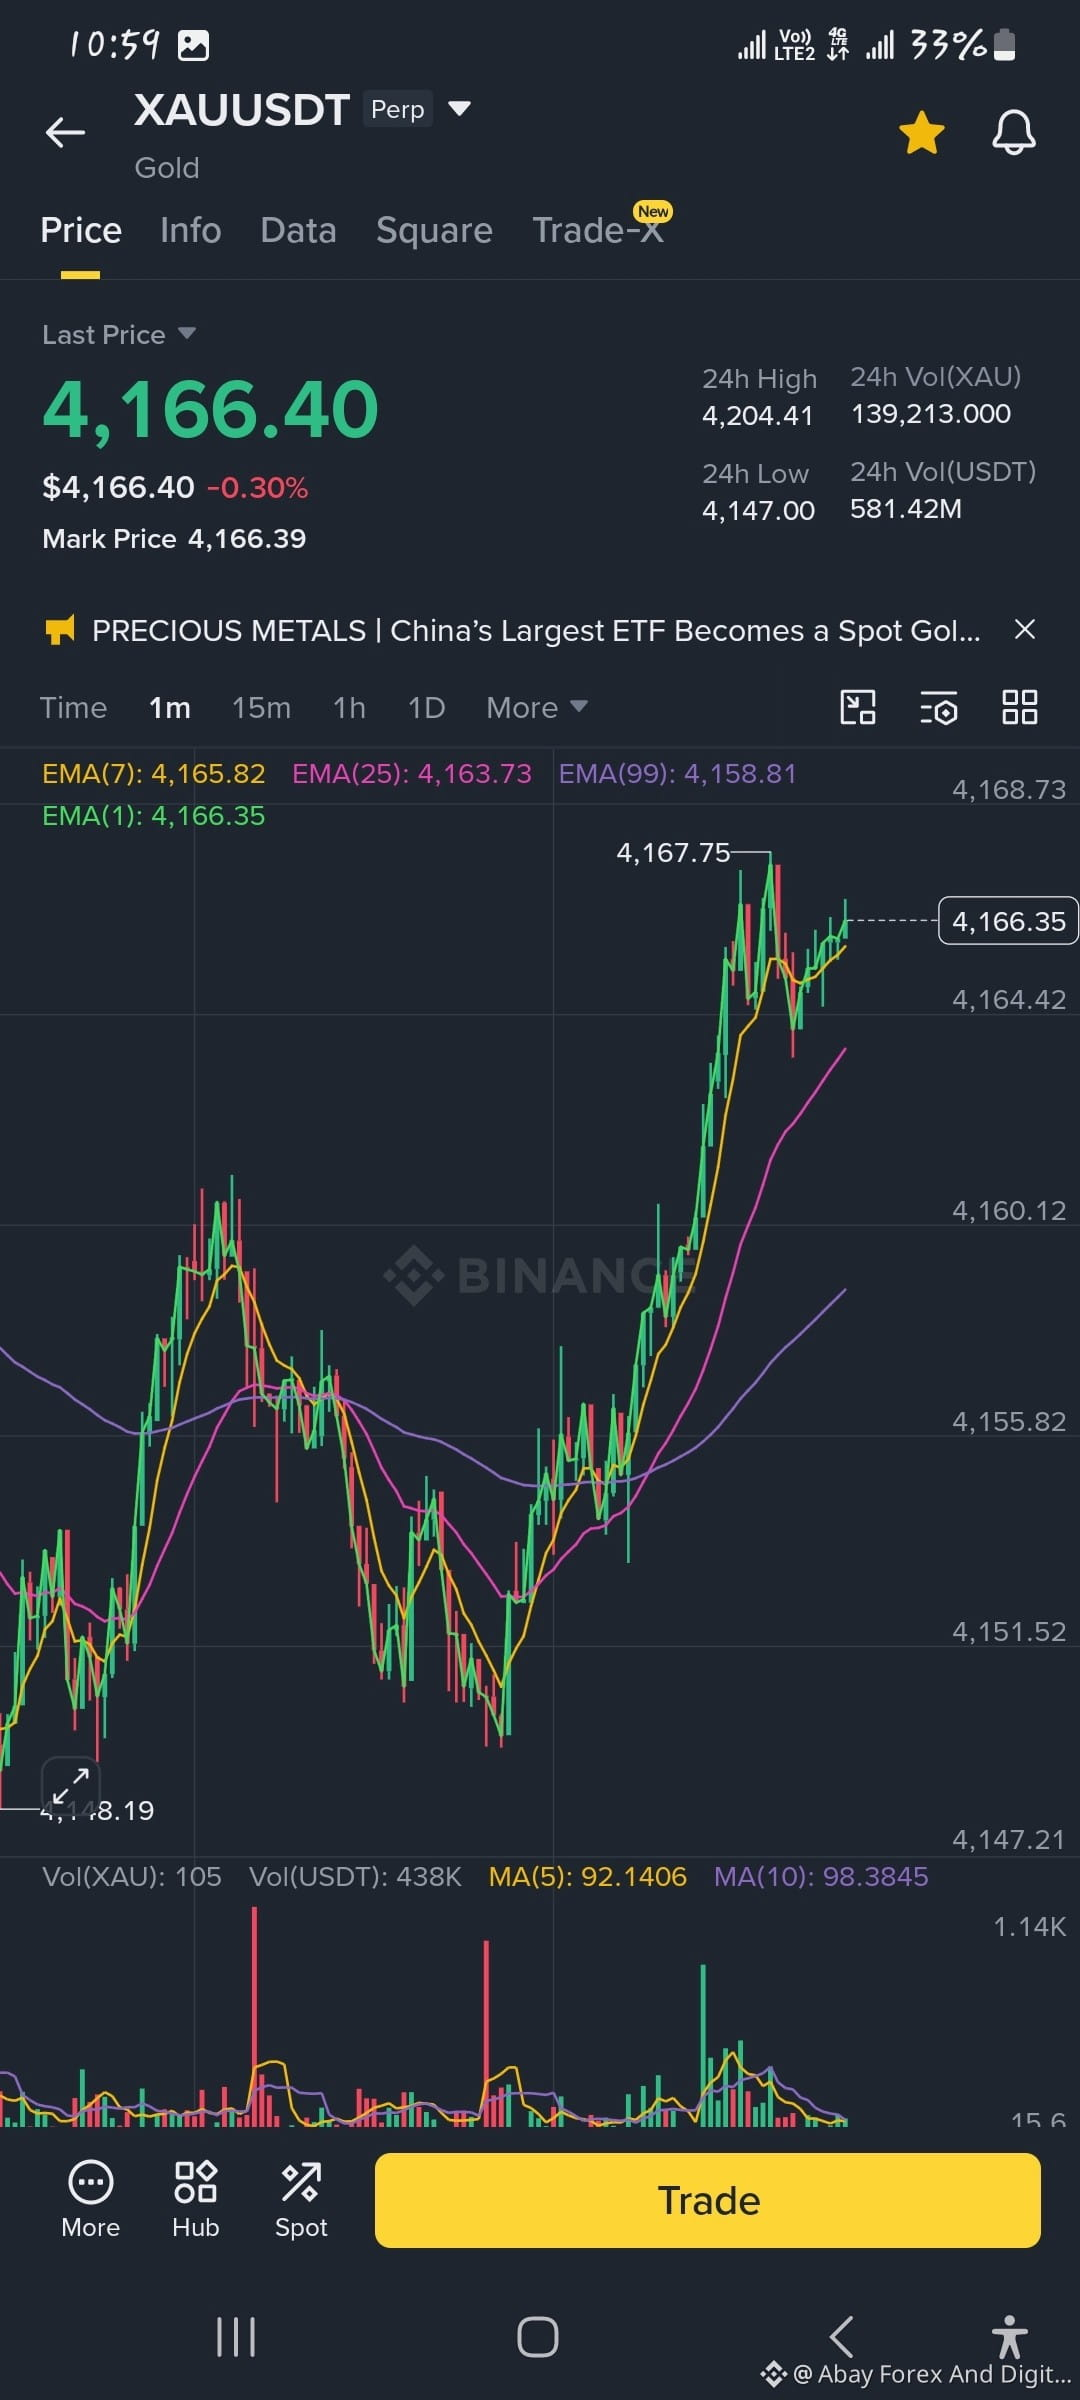Tap the Android home button
The image size is (1080, 2400).
coord(538,2337)
